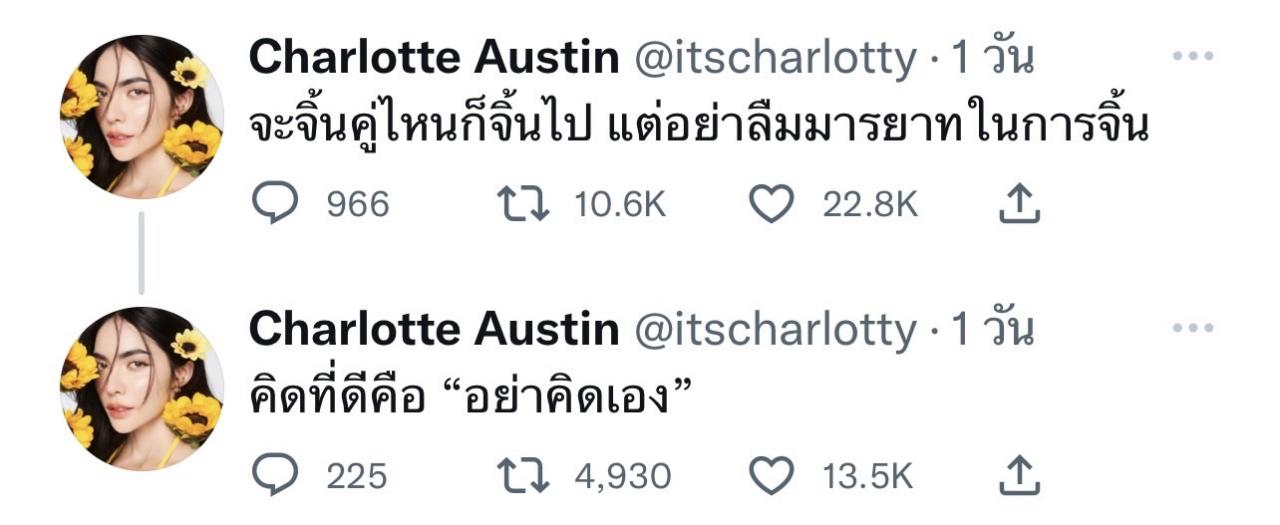The height and width of the screenshot is (525, 1280).
Task: Click Charlotte Austin's name on the first tweet
Action: [434, 59]
